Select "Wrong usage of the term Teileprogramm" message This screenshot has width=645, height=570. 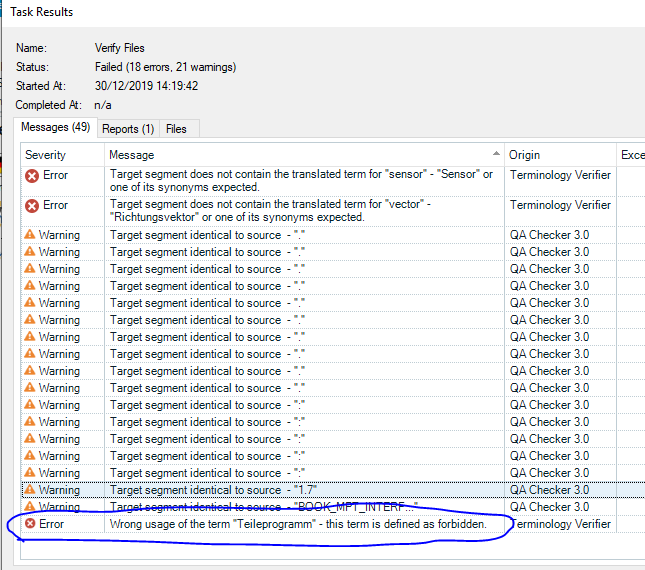pos(298,524)
